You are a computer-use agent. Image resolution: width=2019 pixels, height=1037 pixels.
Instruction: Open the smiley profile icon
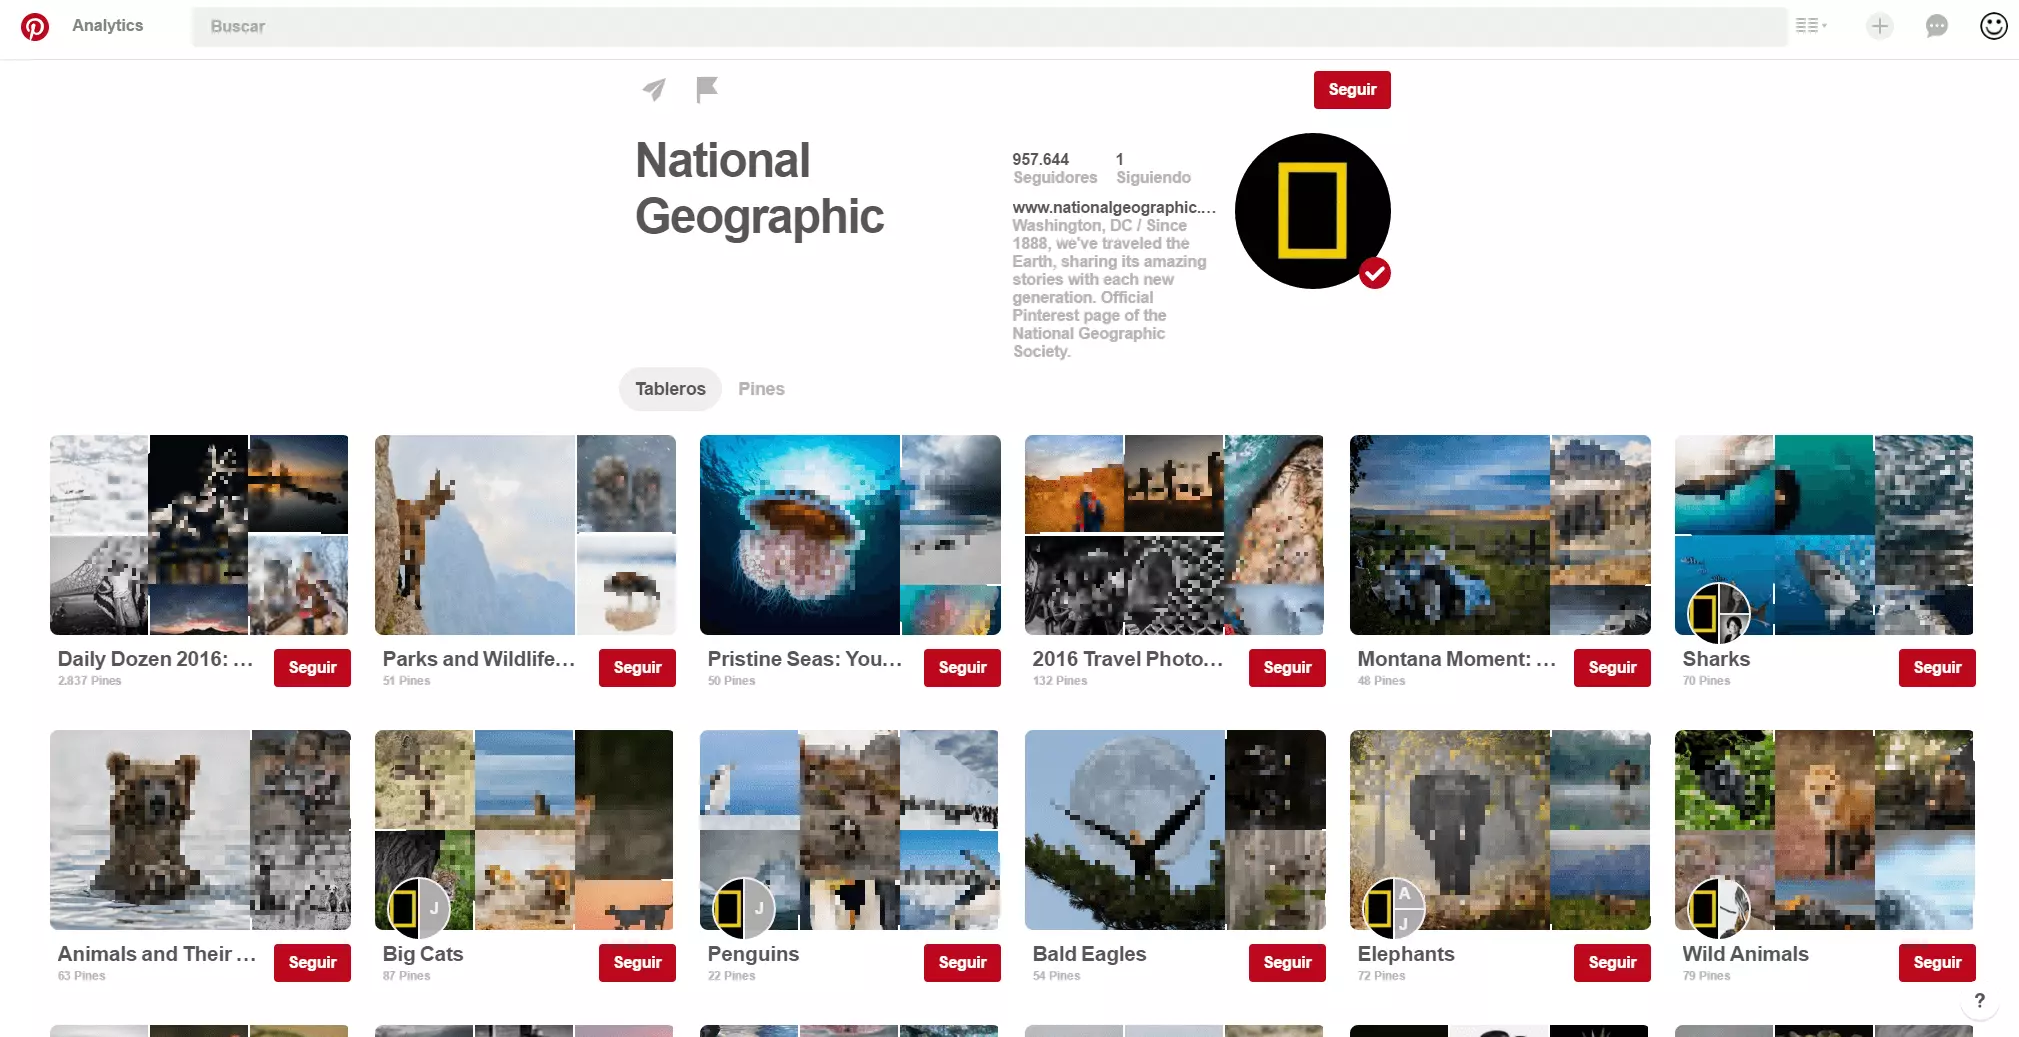pyautogui.click(x=1994, y=26)
